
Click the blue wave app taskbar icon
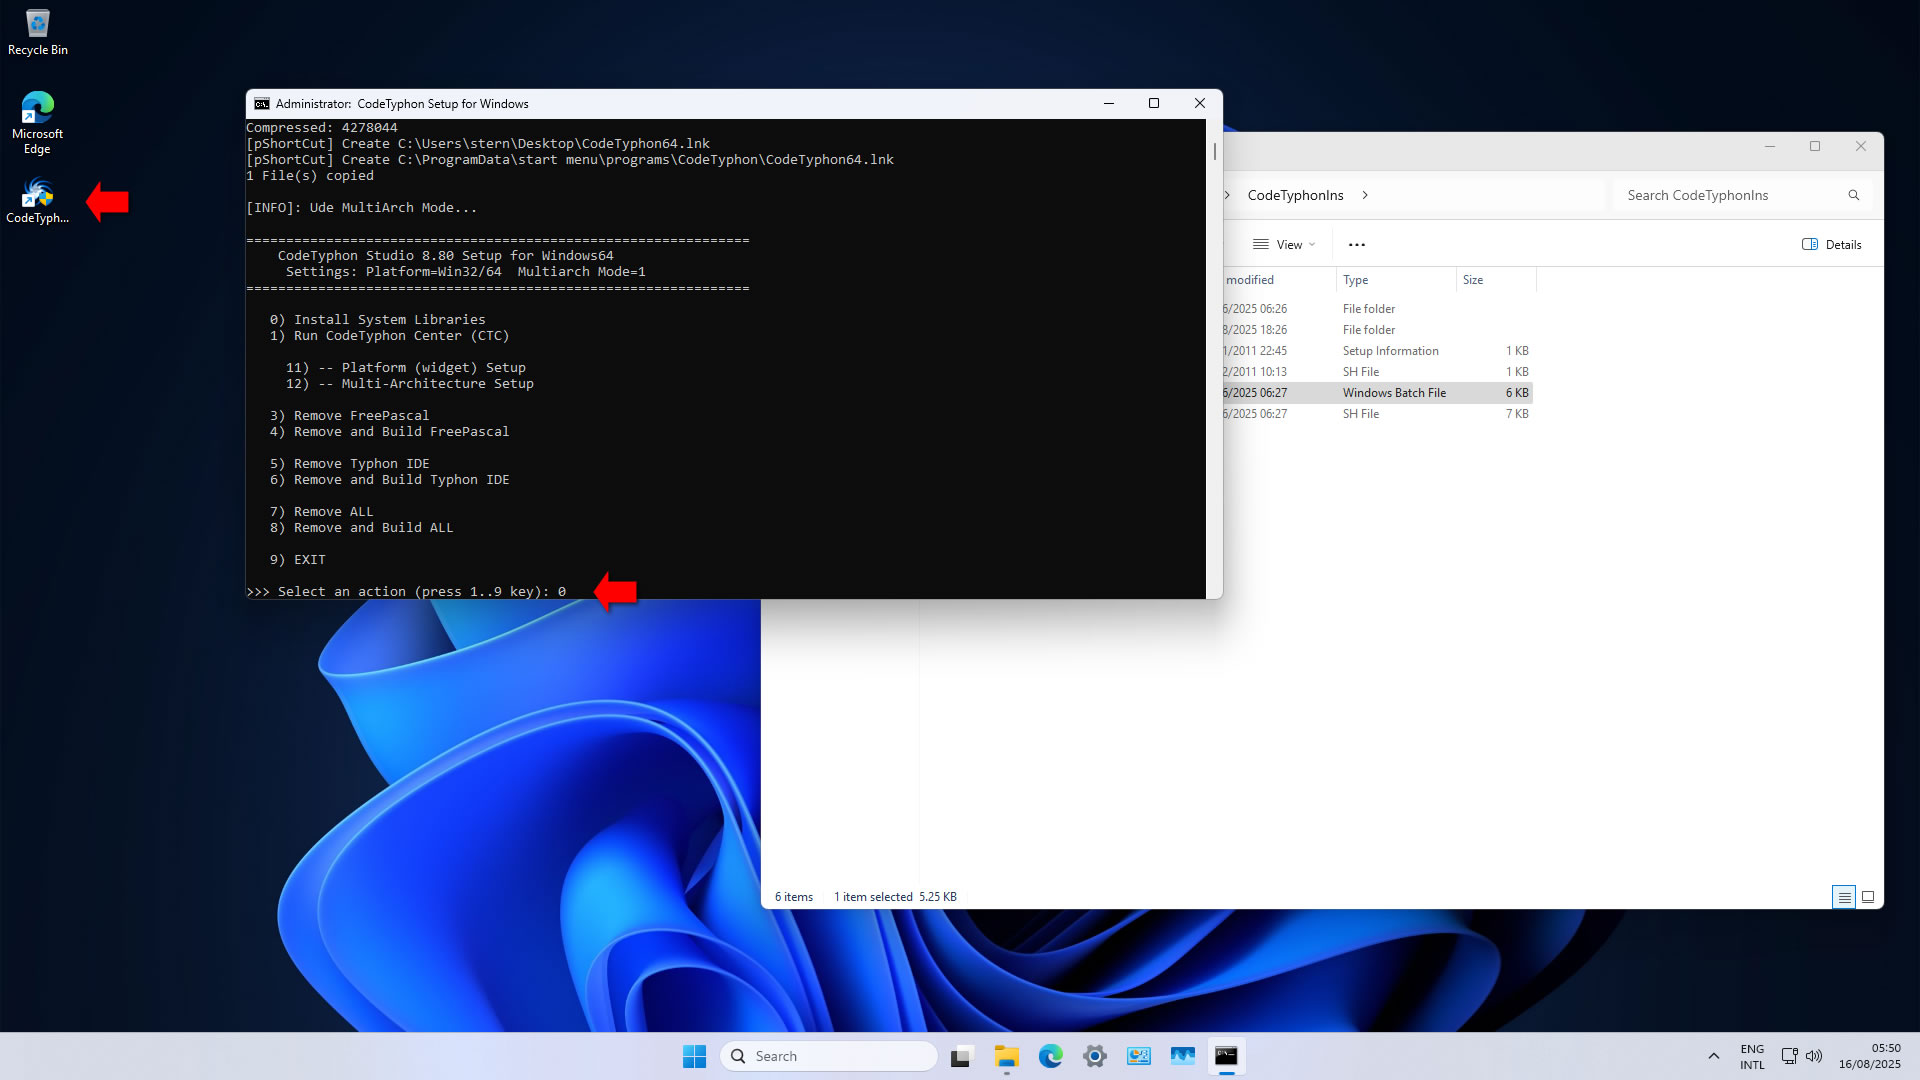pos(1182,1056)
